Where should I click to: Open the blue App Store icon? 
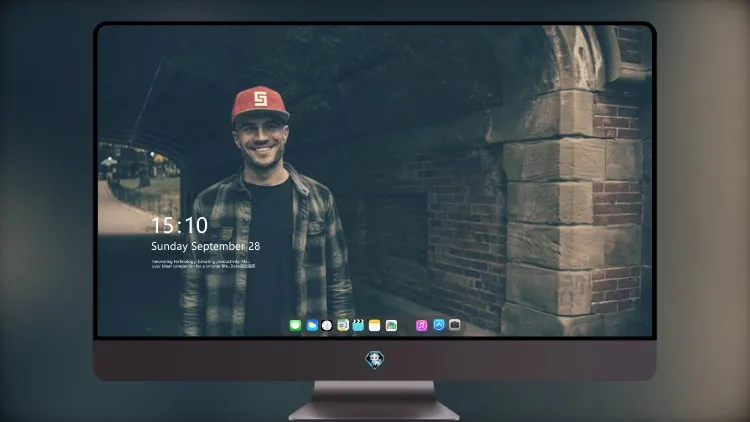pos(439,325)
